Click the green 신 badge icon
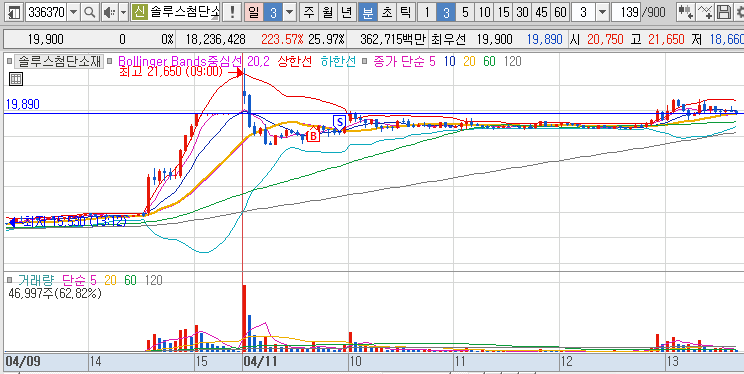Viewport: 744px width, 374px height. [x=139, y=12]
